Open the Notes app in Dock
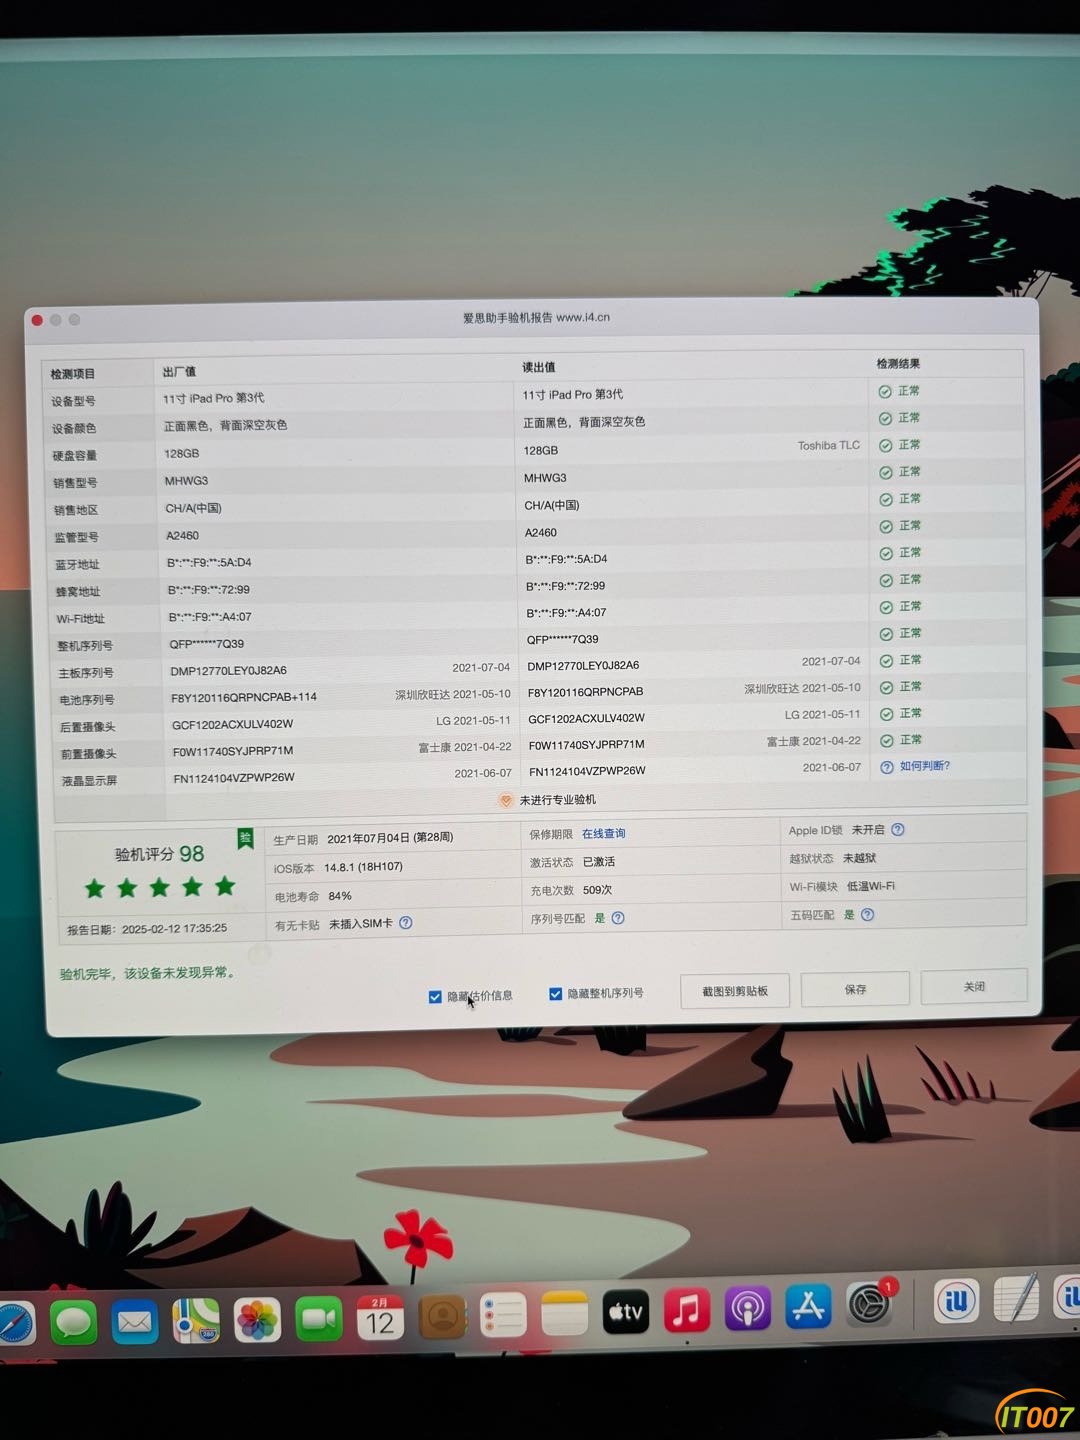The image size is (1080, 1440). (x=565, y=1313)
